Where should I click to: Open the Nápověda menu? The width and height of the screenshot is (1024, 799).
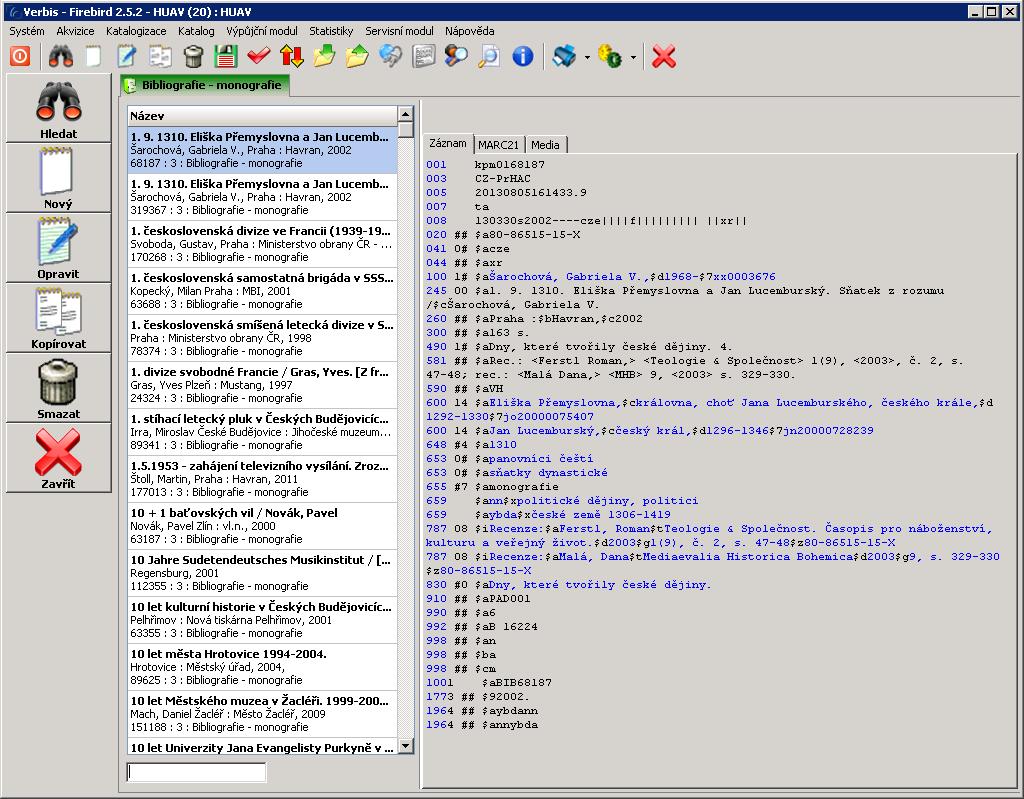(470, 31)
